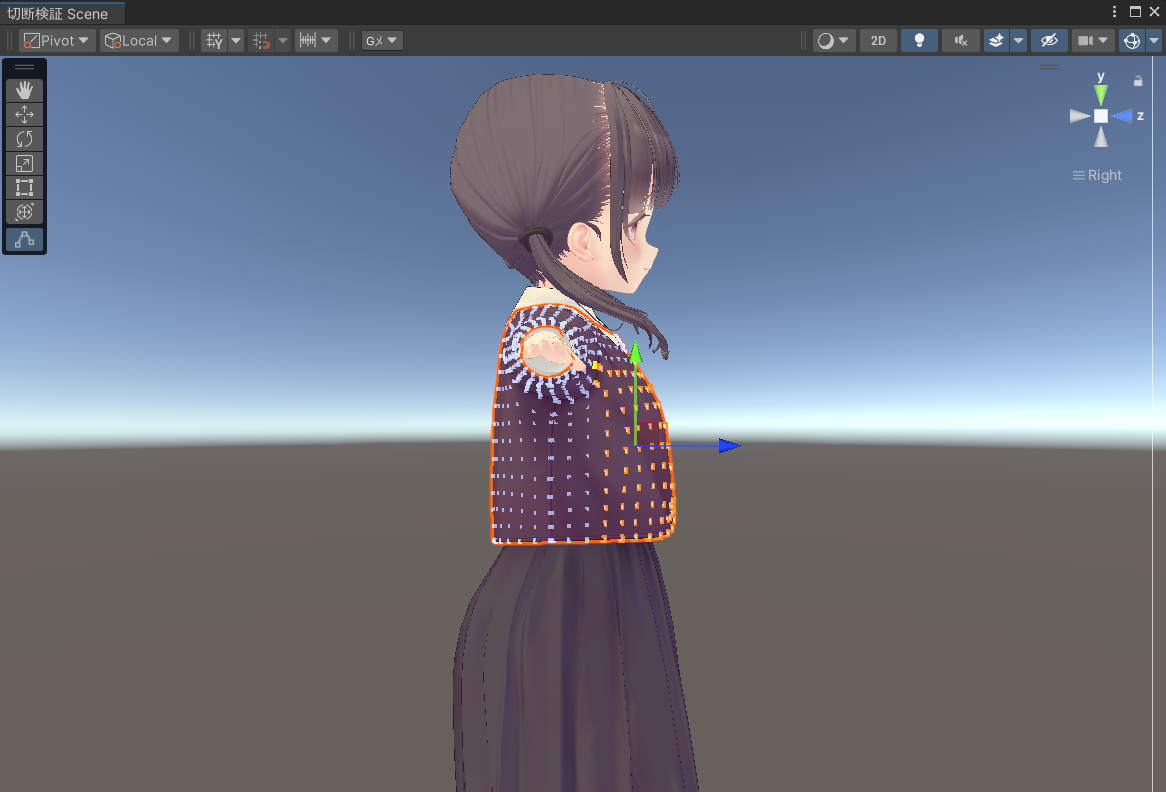Open effects options dropdown arrow

[x=1019, y=41]
